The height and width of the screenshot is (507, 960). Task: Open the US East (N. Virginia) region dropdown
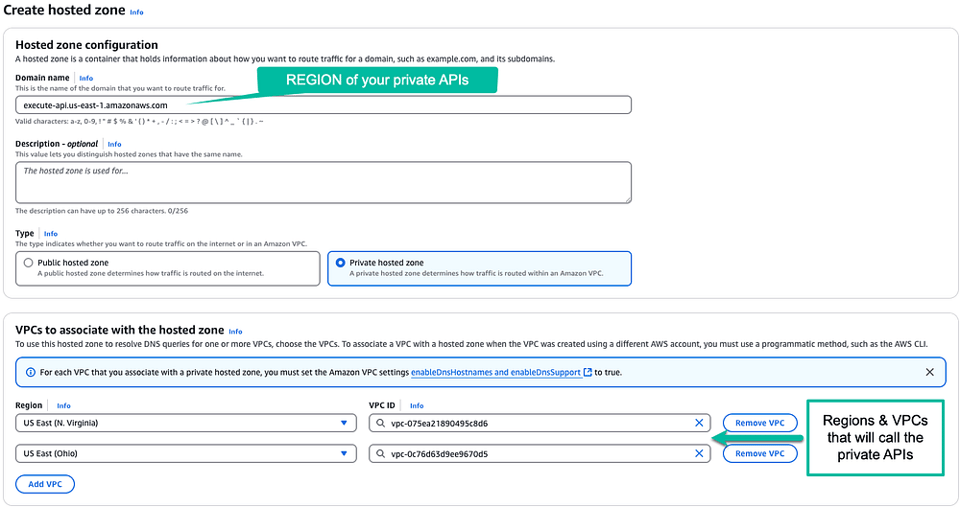186,423
